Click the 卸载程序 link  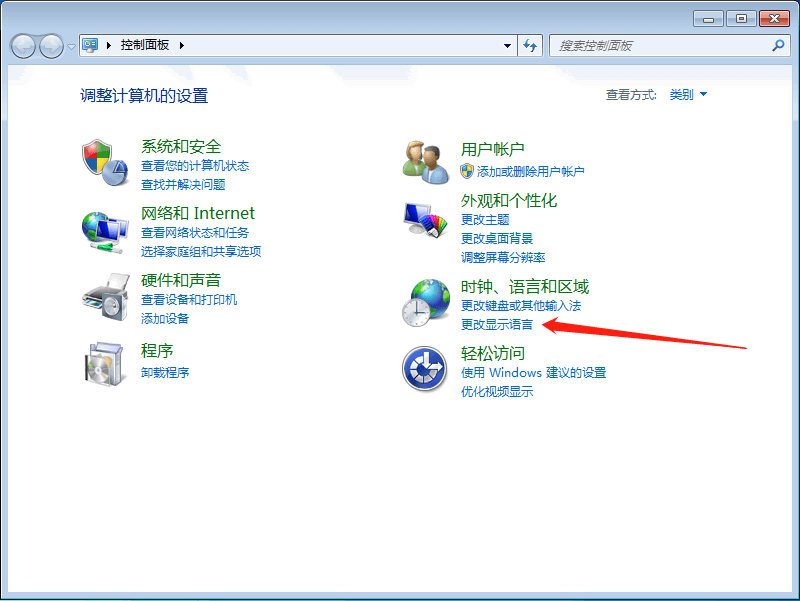tap(165, 373)
